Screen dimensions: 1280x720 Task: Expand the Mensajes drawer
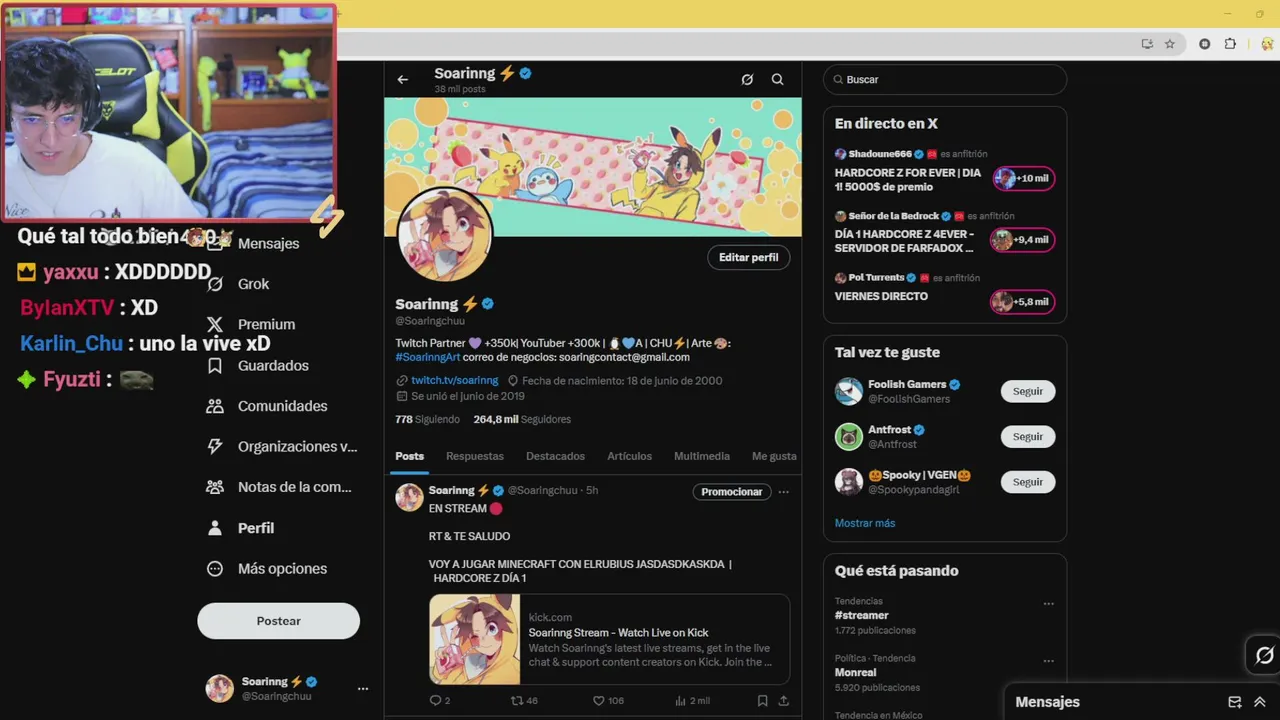coord(1259,702)
